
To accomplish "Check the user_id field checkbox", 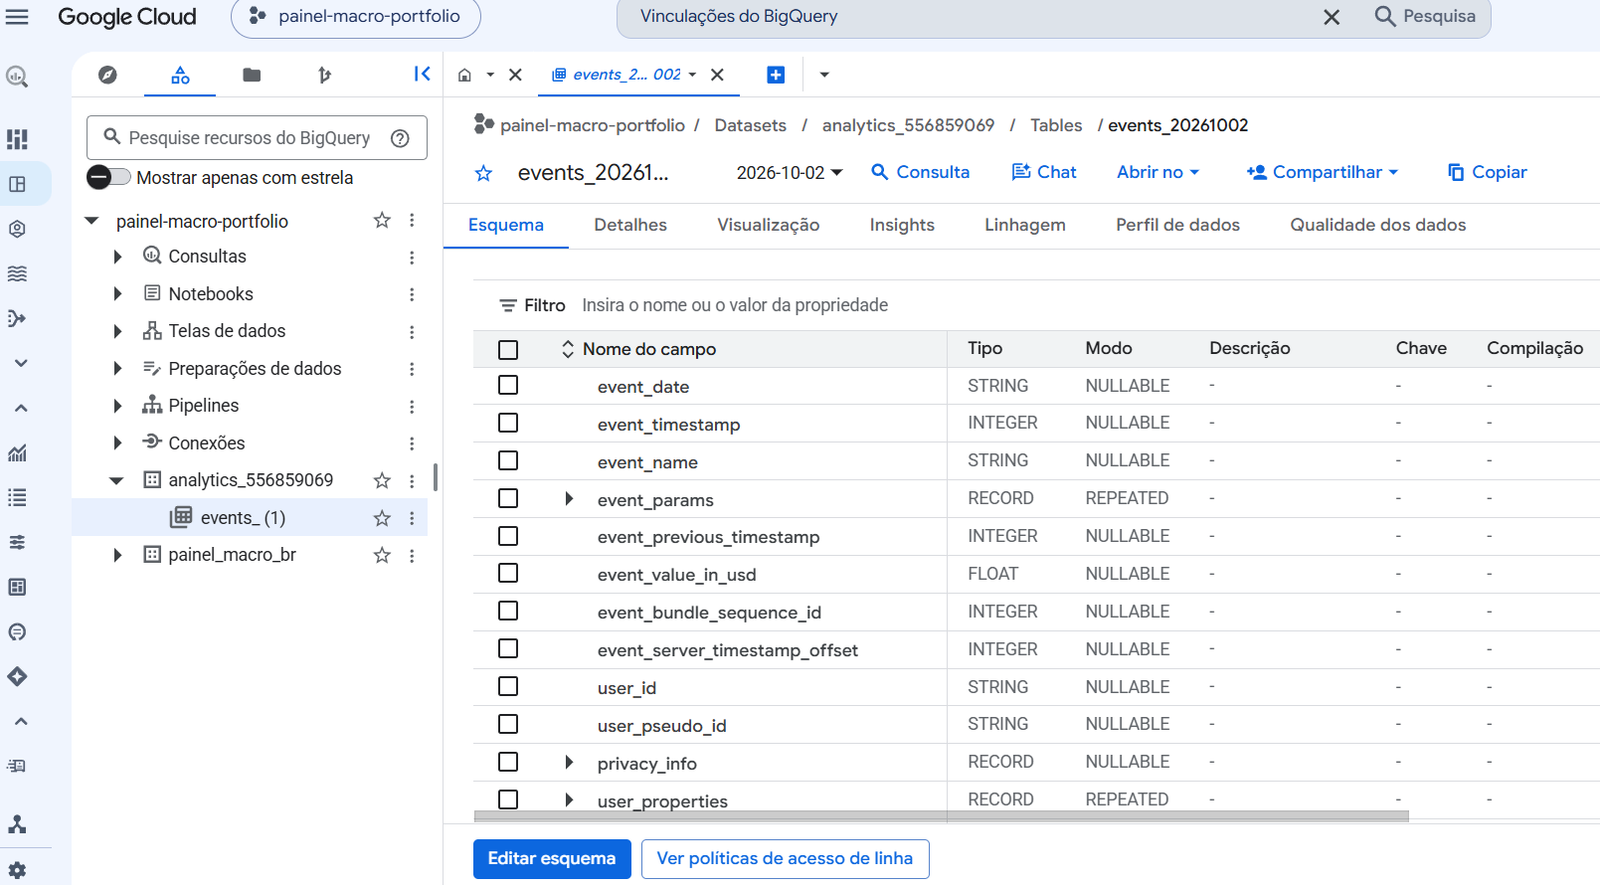I will [x=508, y=686].
